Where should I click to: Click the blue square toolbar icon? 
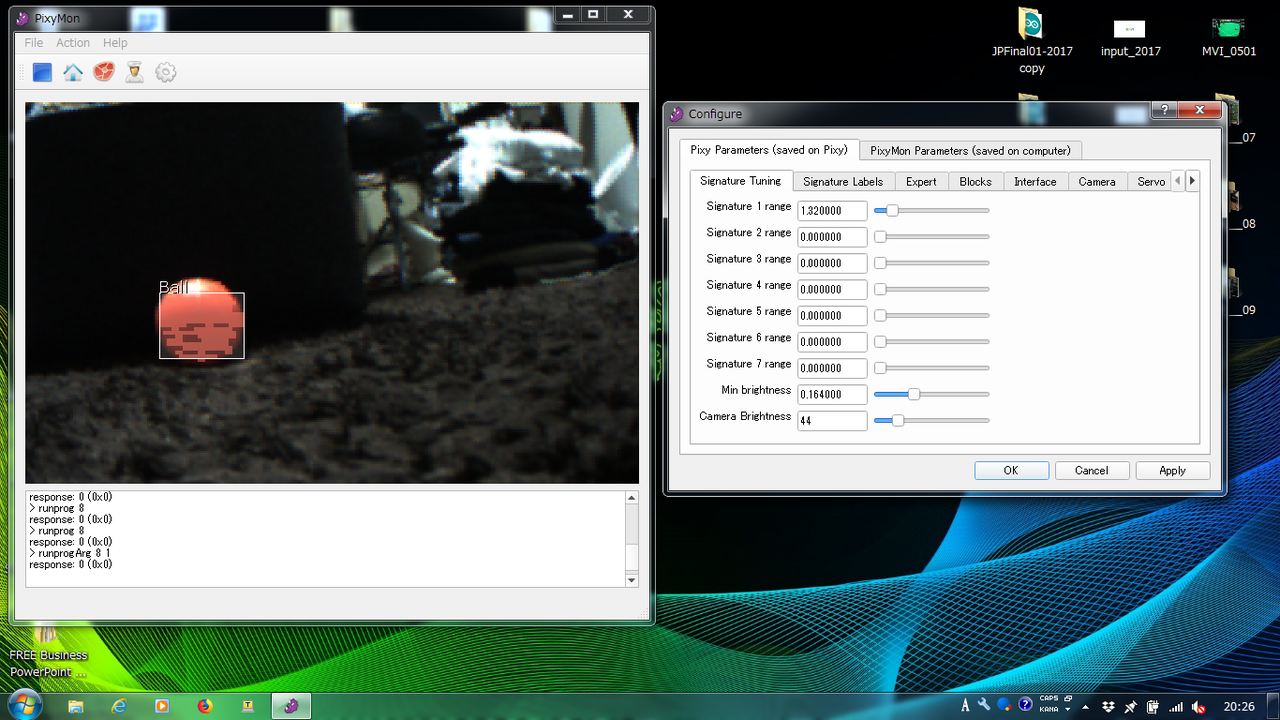point(41,72)
